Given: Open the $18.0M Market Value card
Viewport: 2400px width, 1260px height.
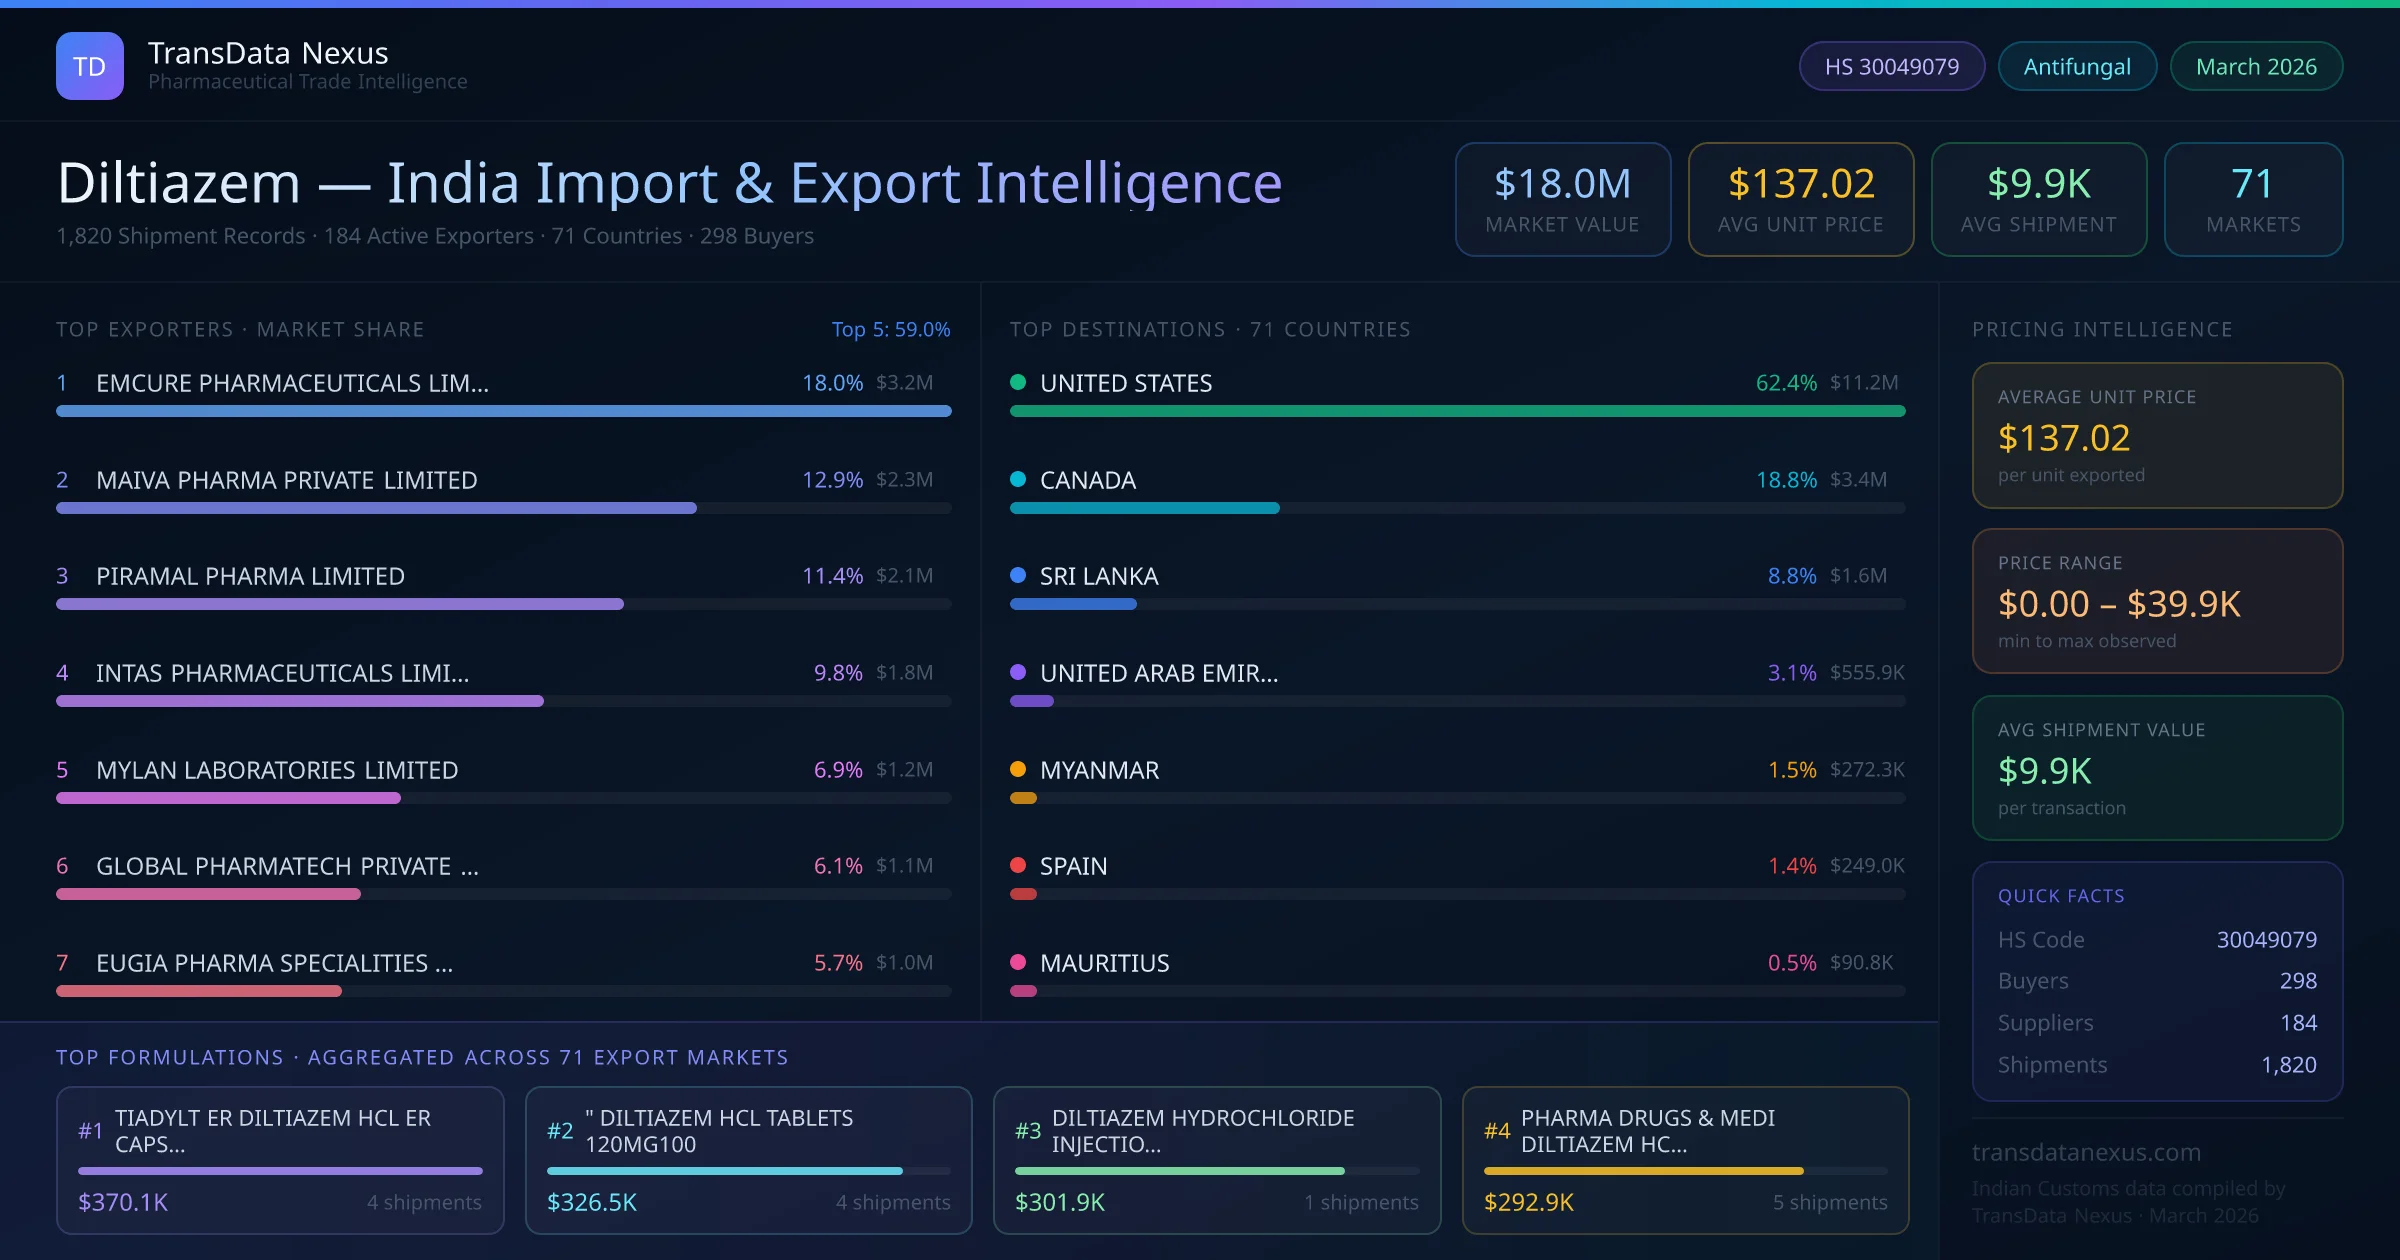Looking at the screenshot, I should pyautogui.click(x=1562, y=199).
